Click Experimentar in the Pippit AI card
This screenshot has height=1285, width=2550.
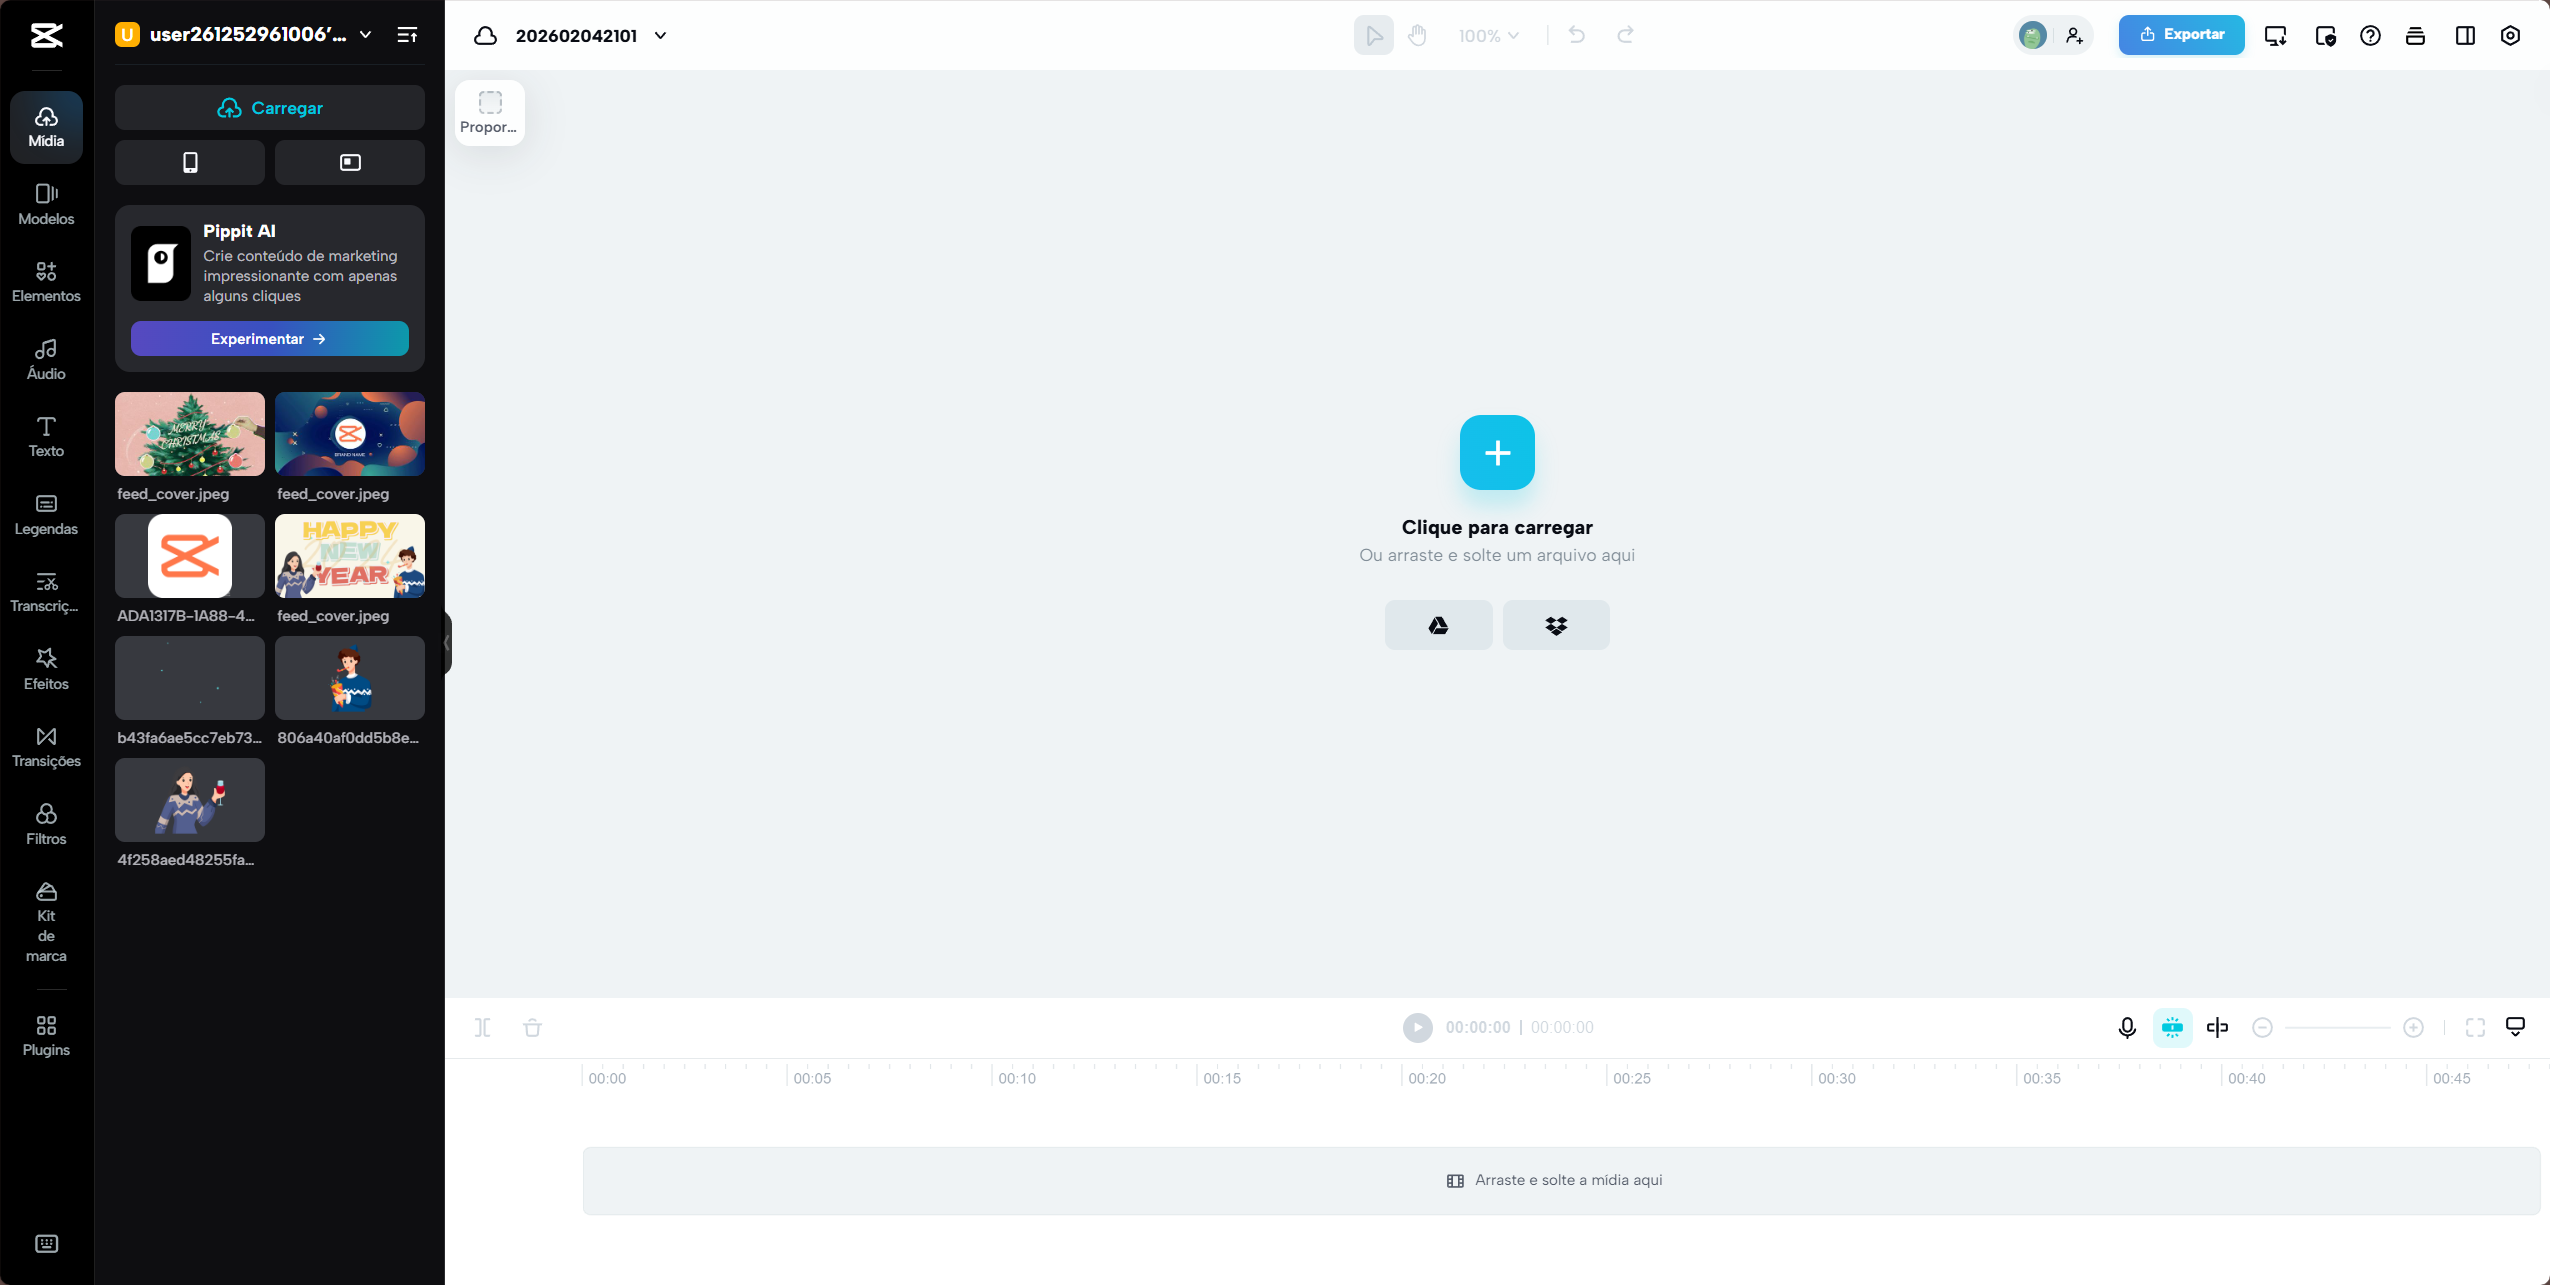pos(269,338)
